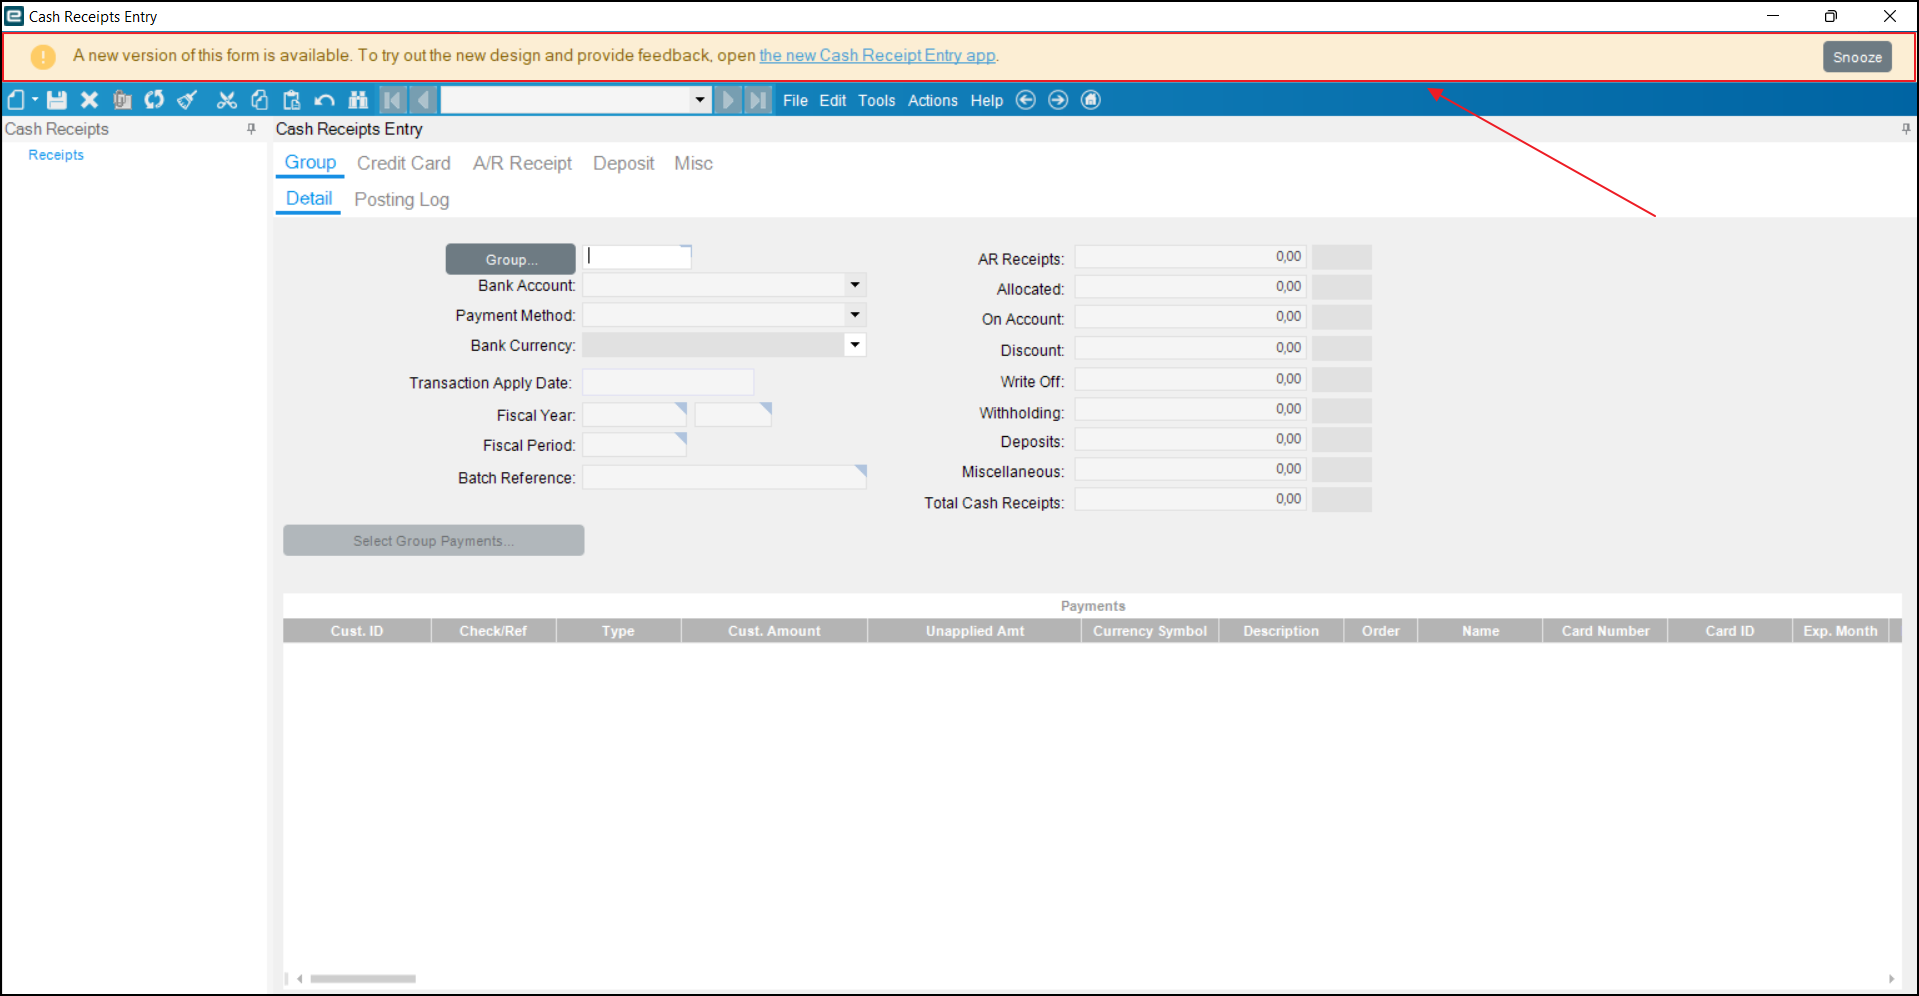Viewport: 1919px width, 996px height.
Task: Open the Actions menu
Action: [x=932, y=101]
